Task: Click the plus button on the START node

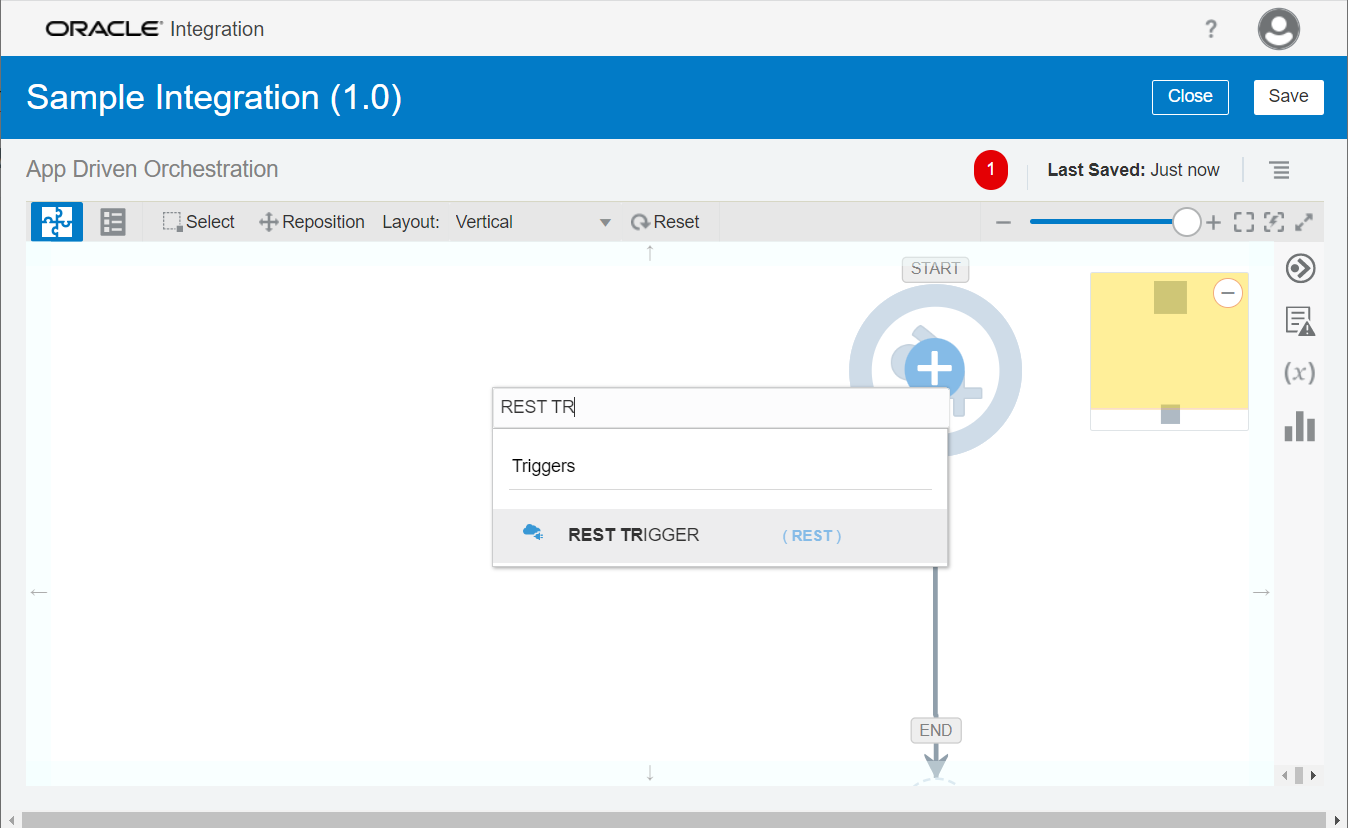Action: point(934,368)
